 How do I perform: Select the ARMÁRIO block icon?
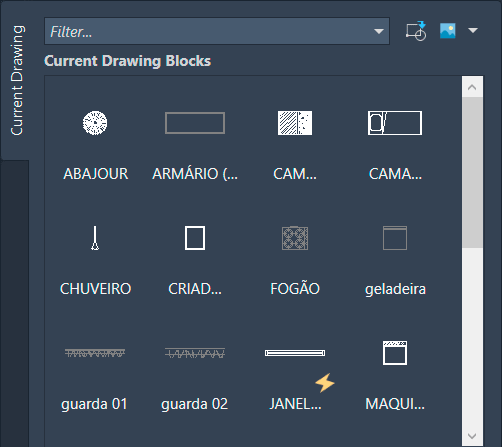[x=195, y=123]
